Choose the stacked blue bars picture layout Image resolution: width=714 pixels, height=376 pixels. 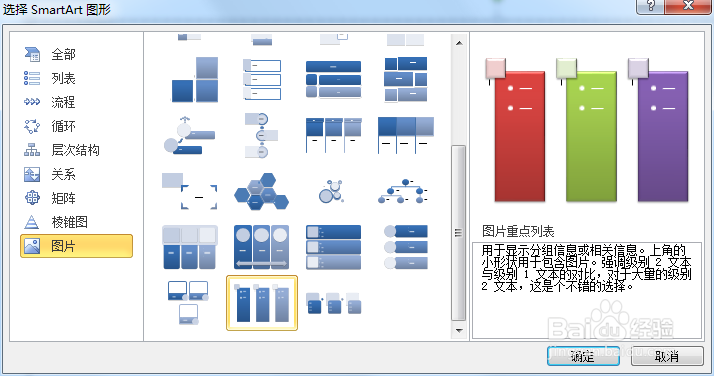pos(333,80)
